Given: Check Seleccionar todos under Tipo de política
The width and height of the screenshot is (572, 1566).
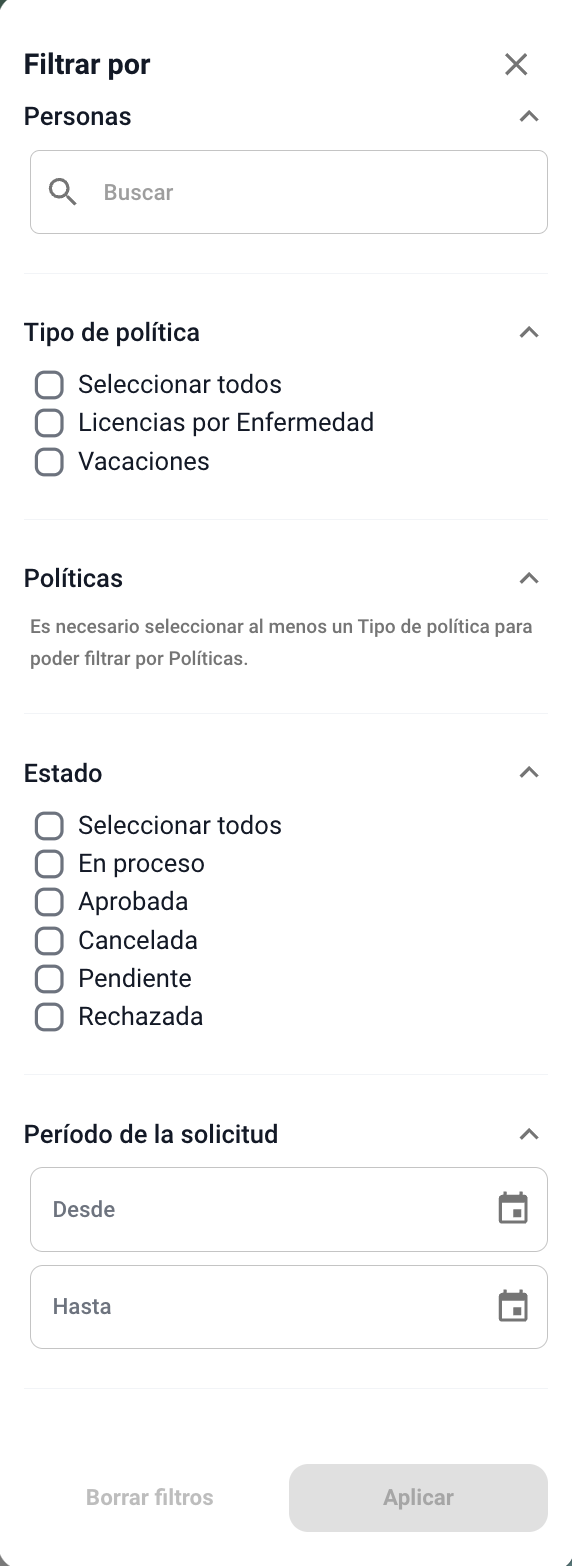Looking at the screenshot, I should pos(49,385).
